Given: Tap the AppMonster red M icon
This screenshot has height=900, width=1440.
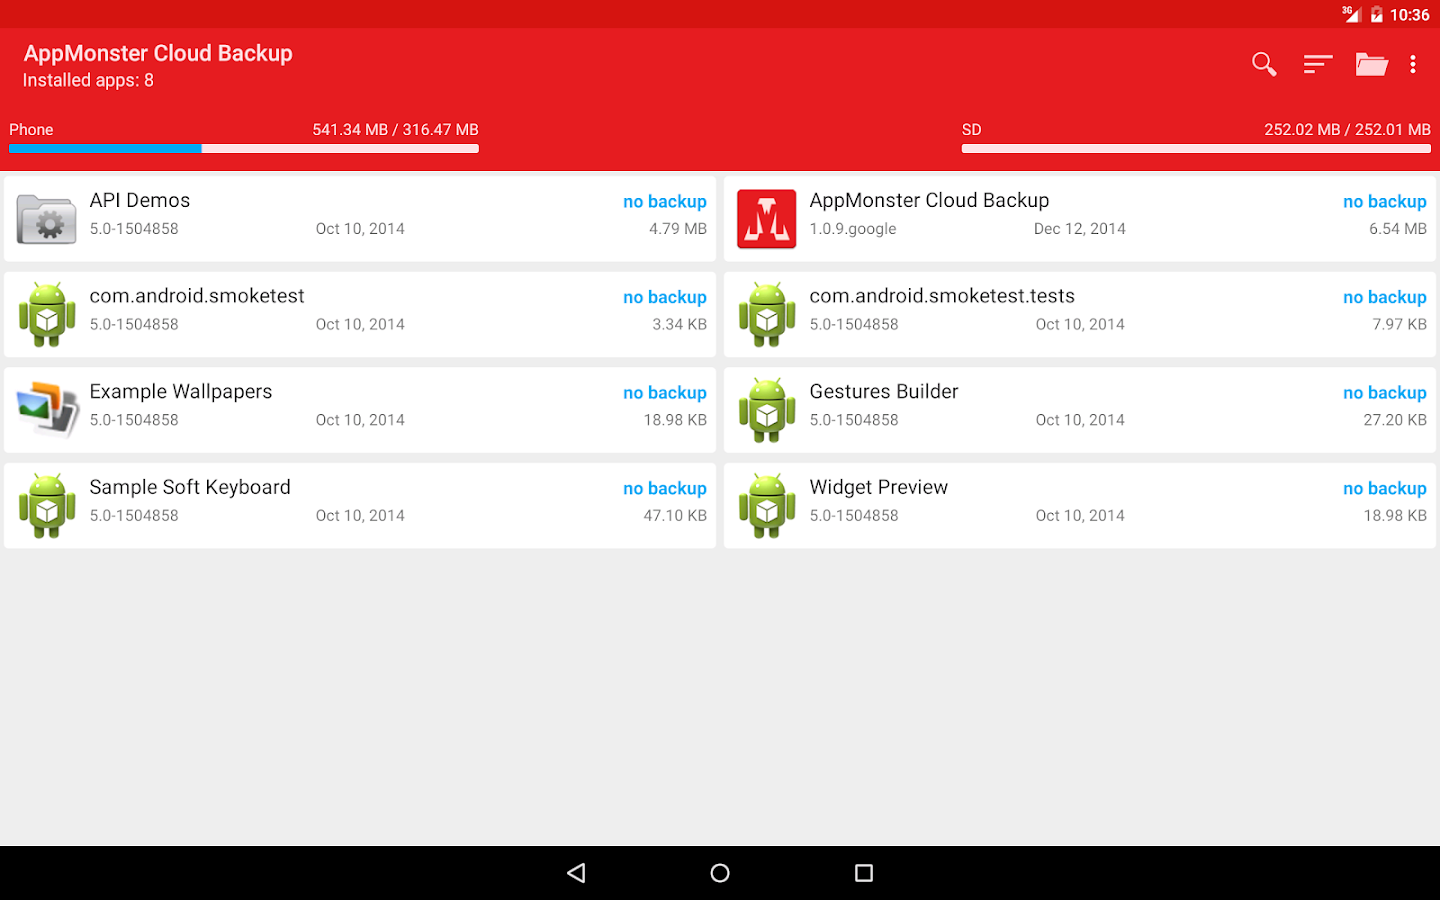Looking at the screenshot, I should (767, 219).
